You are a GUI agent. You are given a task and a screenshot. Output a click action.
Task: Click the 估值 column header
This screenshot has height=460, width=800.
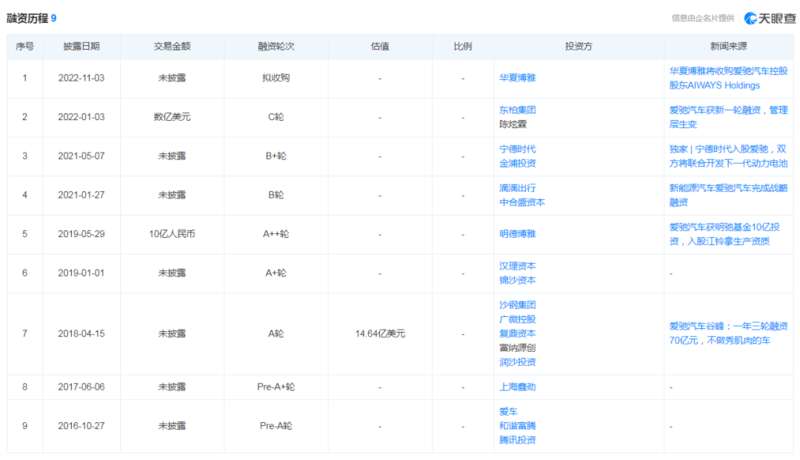point(380,46)
